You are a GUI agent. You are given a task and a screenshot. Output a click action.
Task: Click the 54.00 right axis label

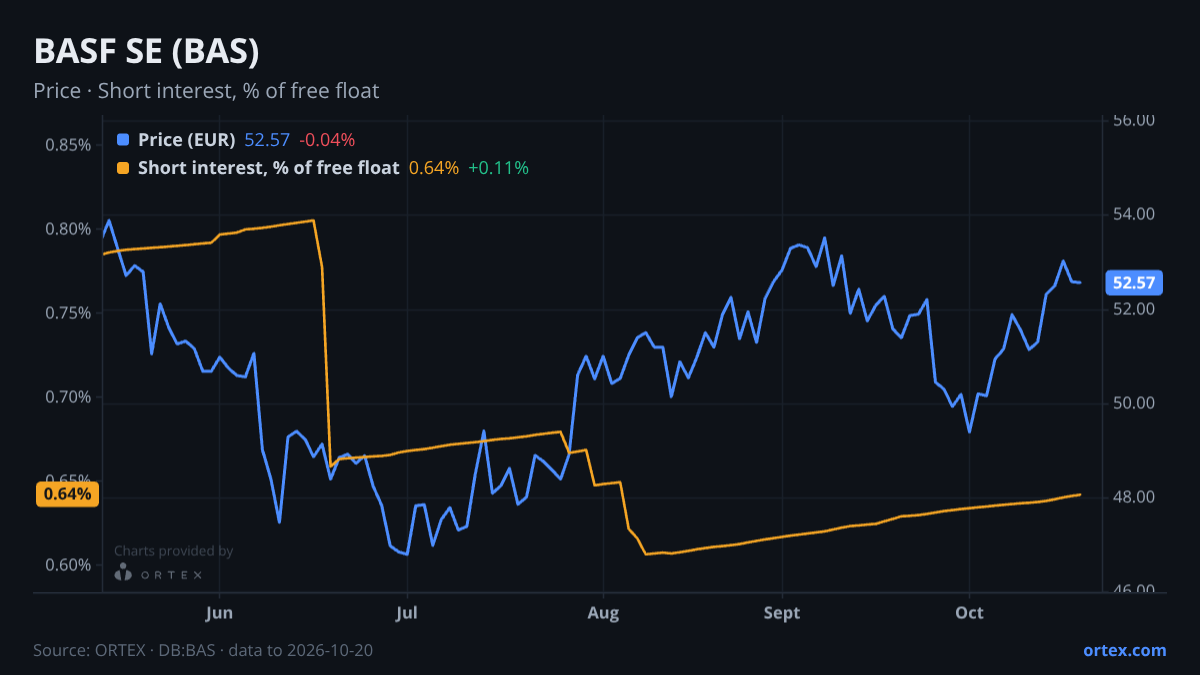(x=1134, y=214)
